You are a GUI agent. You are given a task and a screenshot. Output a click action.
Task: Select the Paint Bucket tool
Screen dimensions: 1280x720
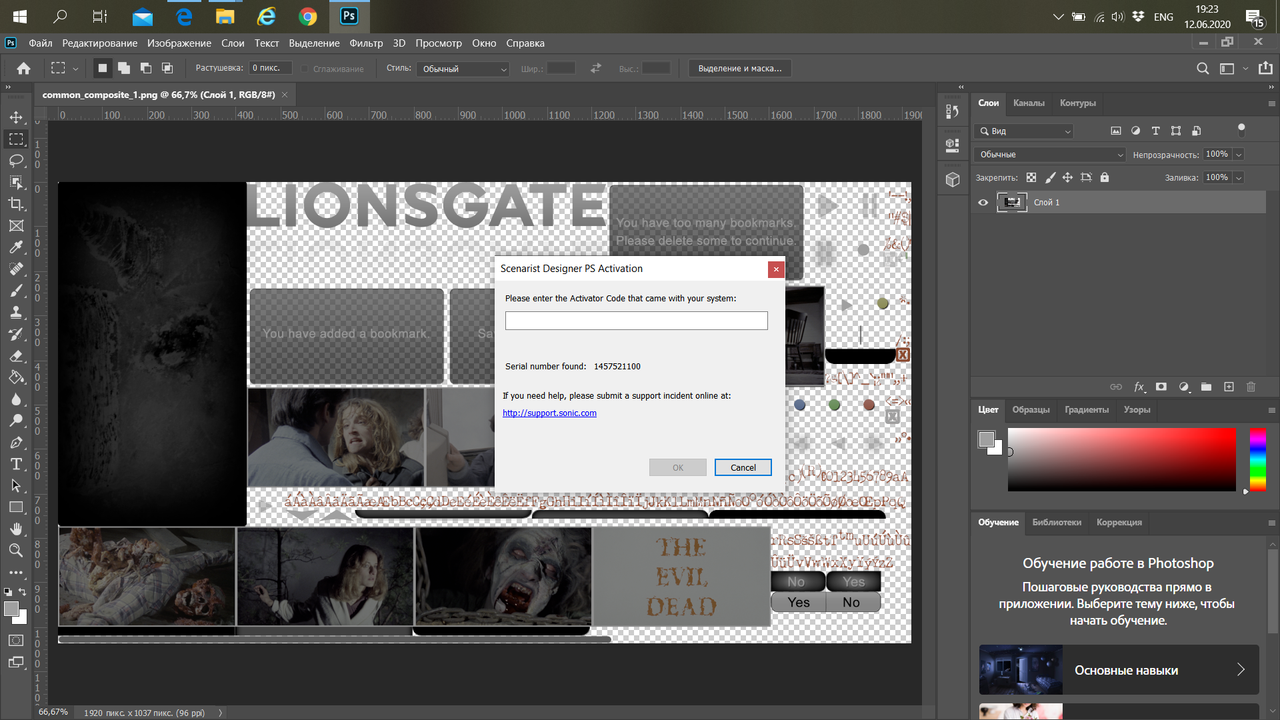click(x=16, y=377)
